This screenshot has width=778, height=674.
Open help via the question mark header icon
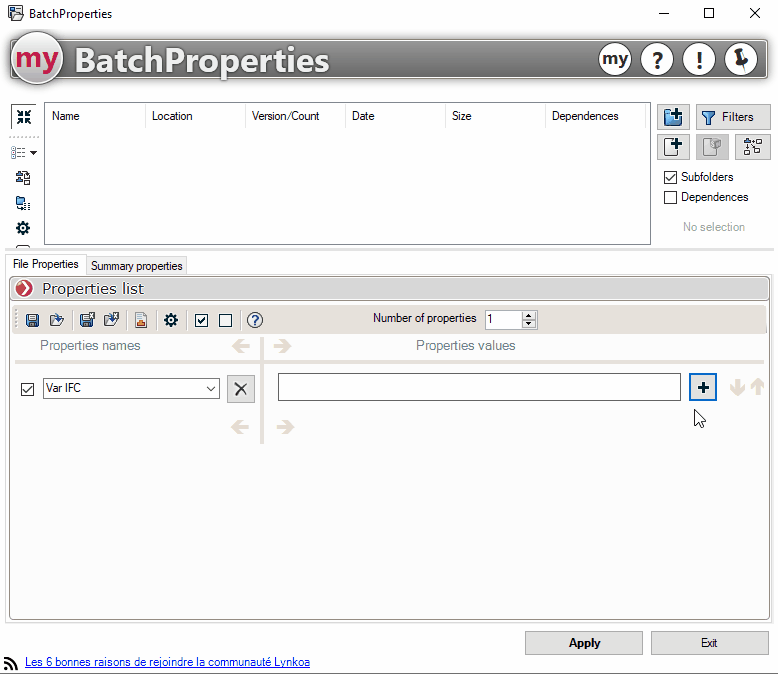(657, 60)
